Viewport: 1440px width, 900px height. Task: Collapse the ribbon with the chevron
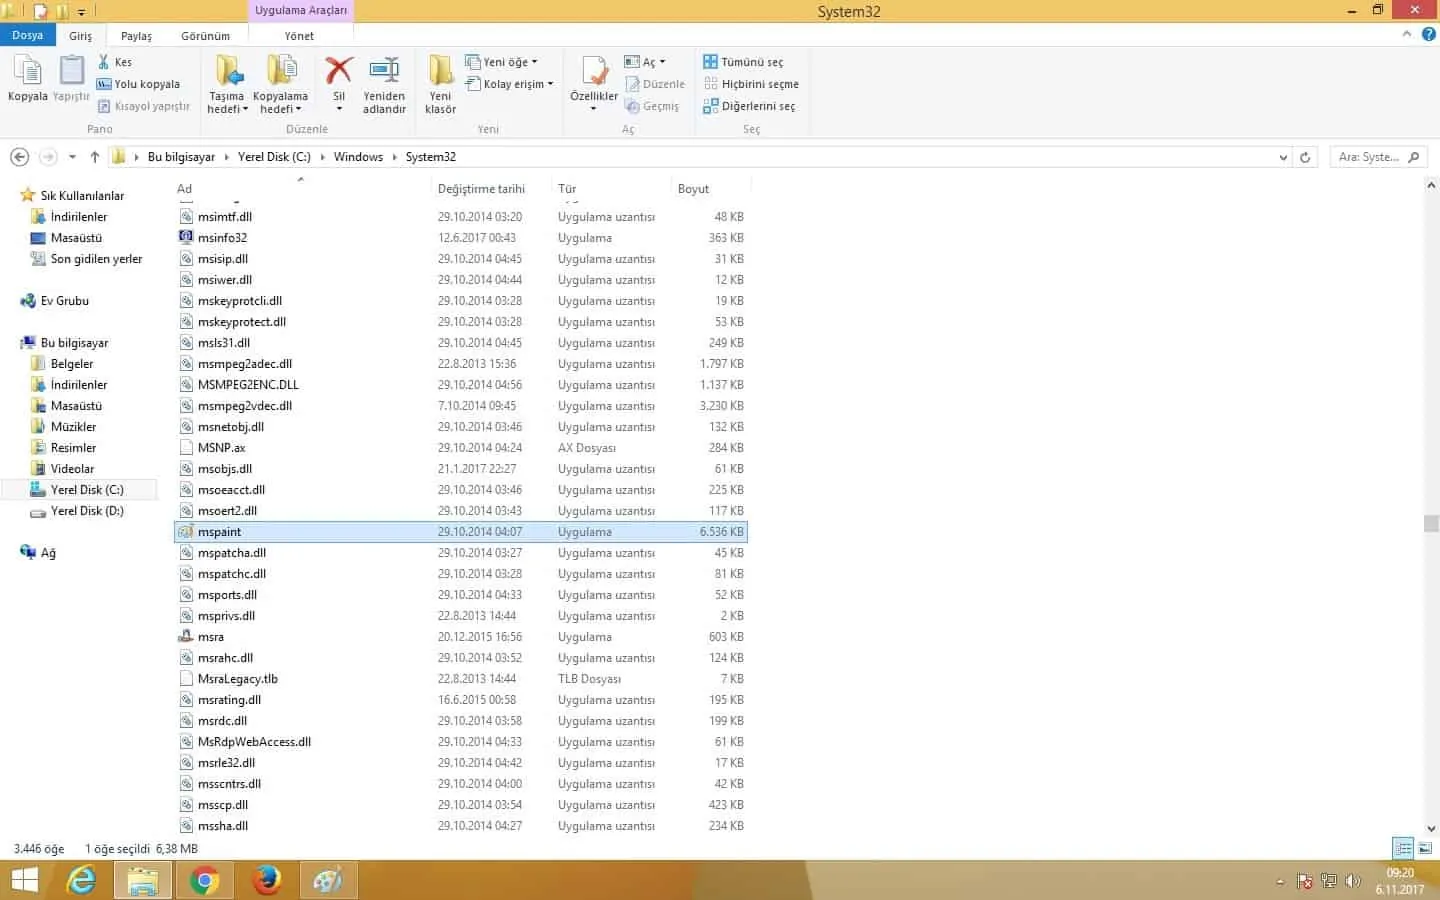click(1406, 34)
